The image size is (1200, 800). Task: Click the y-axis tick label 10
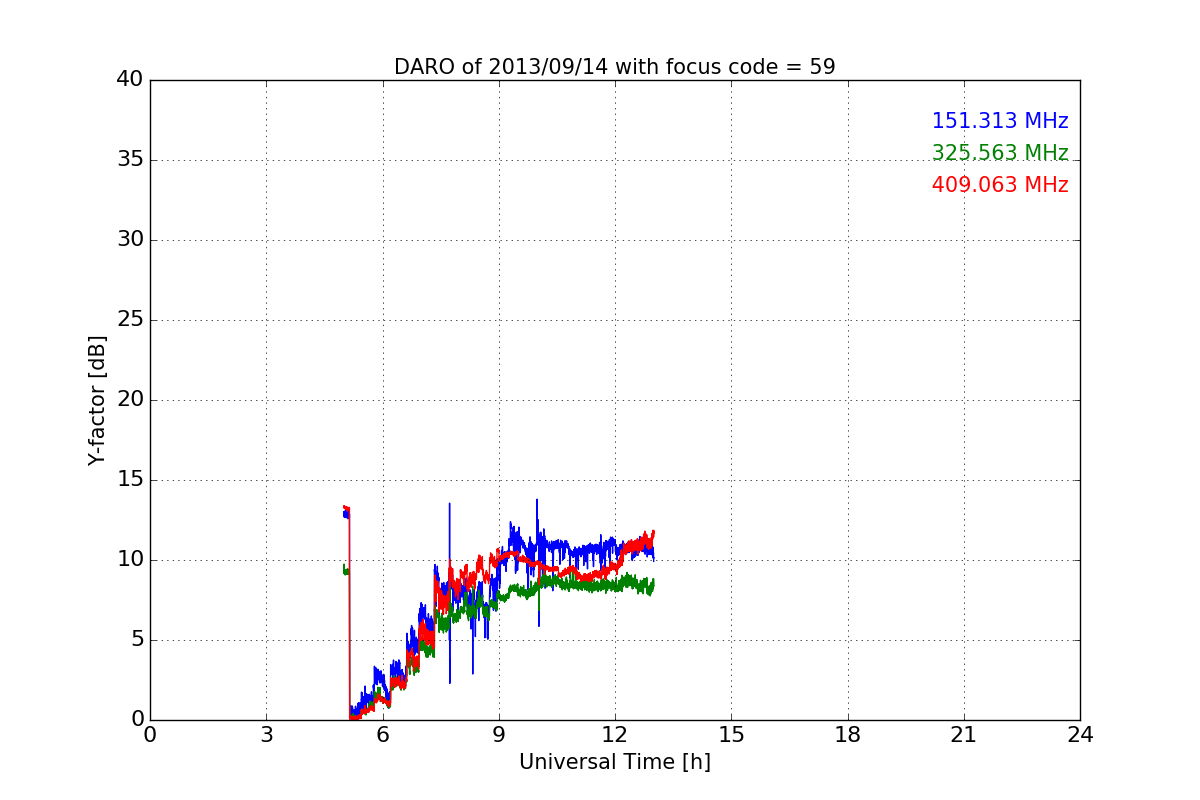coord(130,560)
